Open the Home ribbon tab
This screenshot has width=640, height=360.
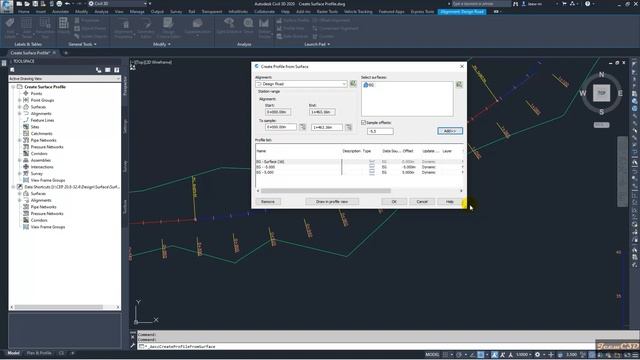[24, 12]
